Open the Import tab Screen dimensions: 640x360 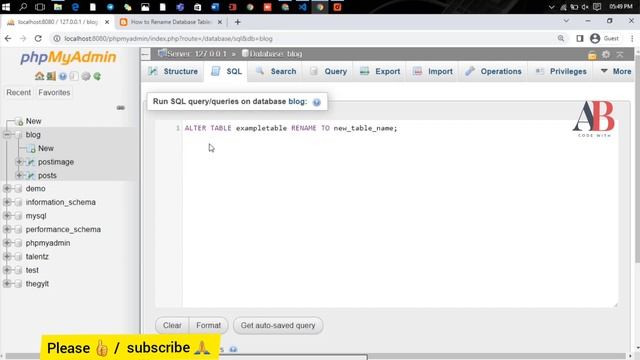tap(433, 71)
